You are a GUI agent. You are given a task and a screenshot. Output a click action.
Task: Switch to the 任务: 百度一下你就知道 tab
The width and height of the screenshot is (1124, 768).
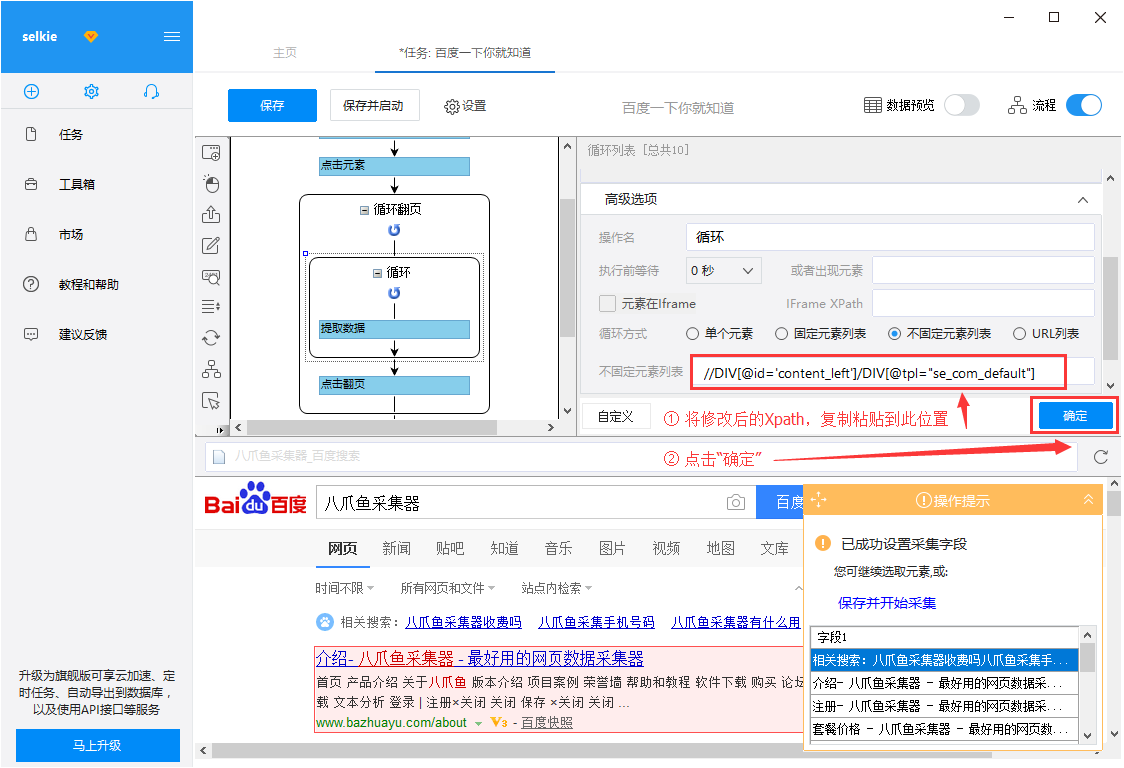[x=465, y=52]
